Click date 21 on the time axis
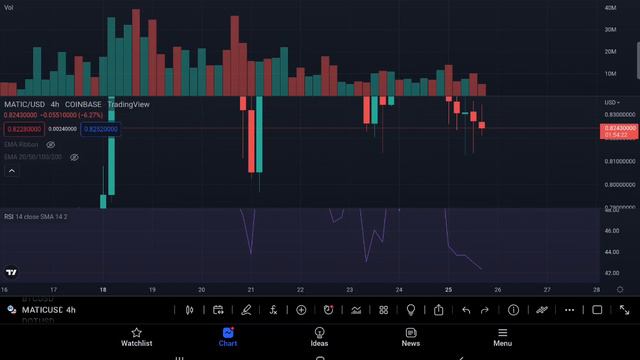This screenshot has height=360, width=640. (251, 290)
